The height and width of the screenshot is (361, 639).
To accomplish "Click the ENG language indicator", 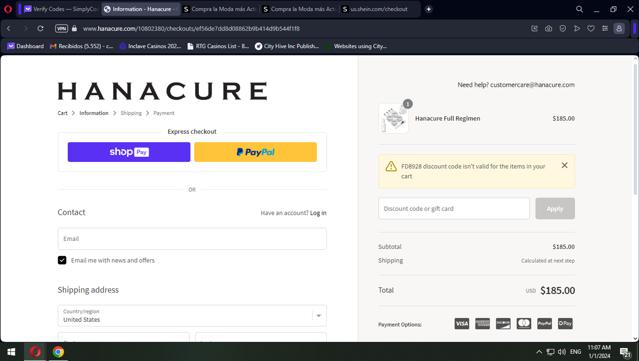I will (575, 352).
